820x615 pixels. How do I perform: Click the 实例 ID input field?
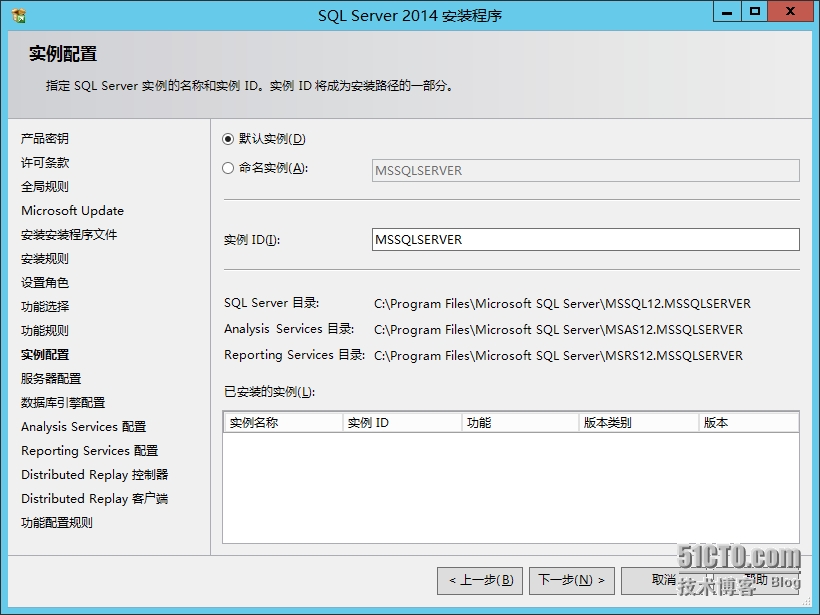tap(586, 240)
